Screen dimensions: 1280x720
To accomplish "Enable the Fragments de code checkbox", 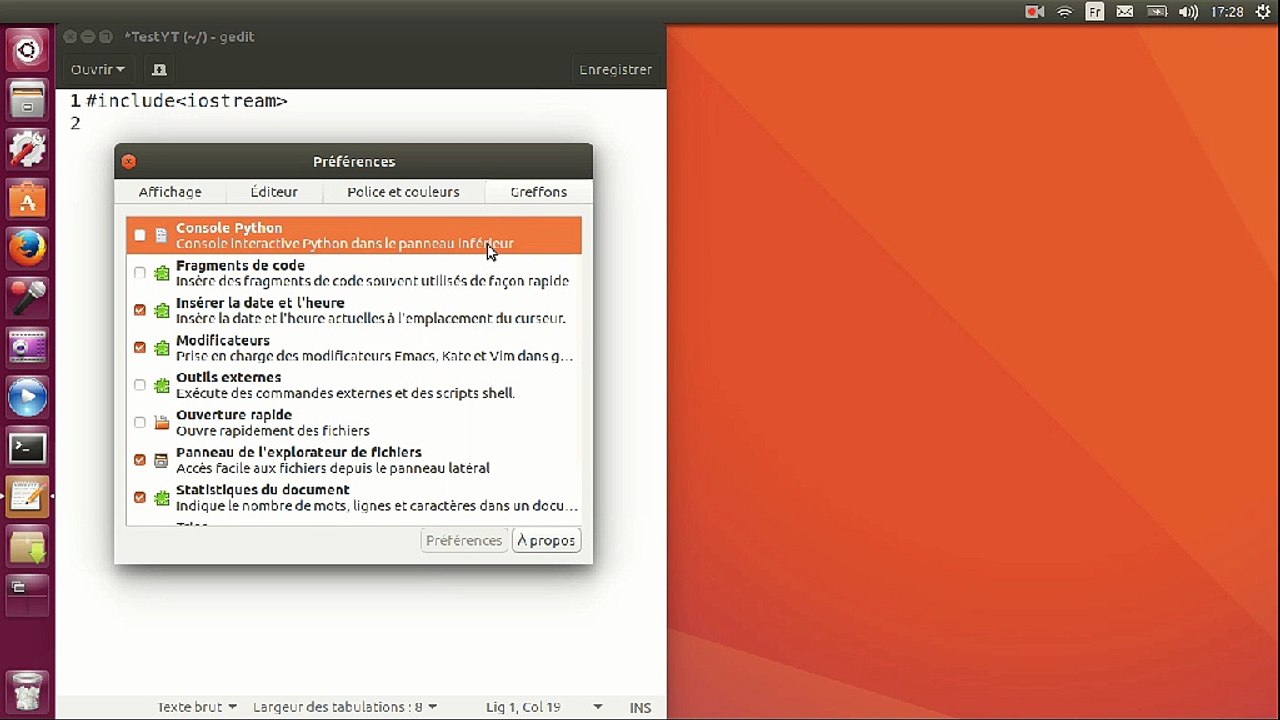I will point(140,273).
